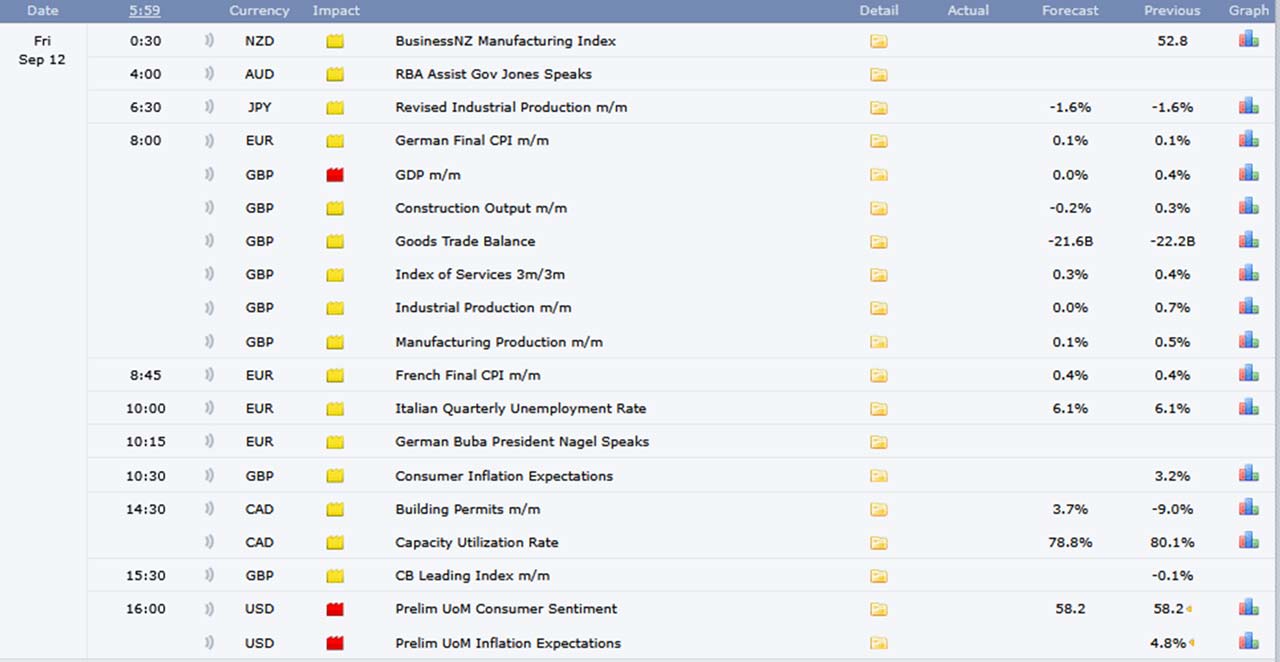The width and height of the screenshot is (1280, 662).
Task: Toggle sound alert for Construction Output m/m
Action: click(x=209, y=208)
